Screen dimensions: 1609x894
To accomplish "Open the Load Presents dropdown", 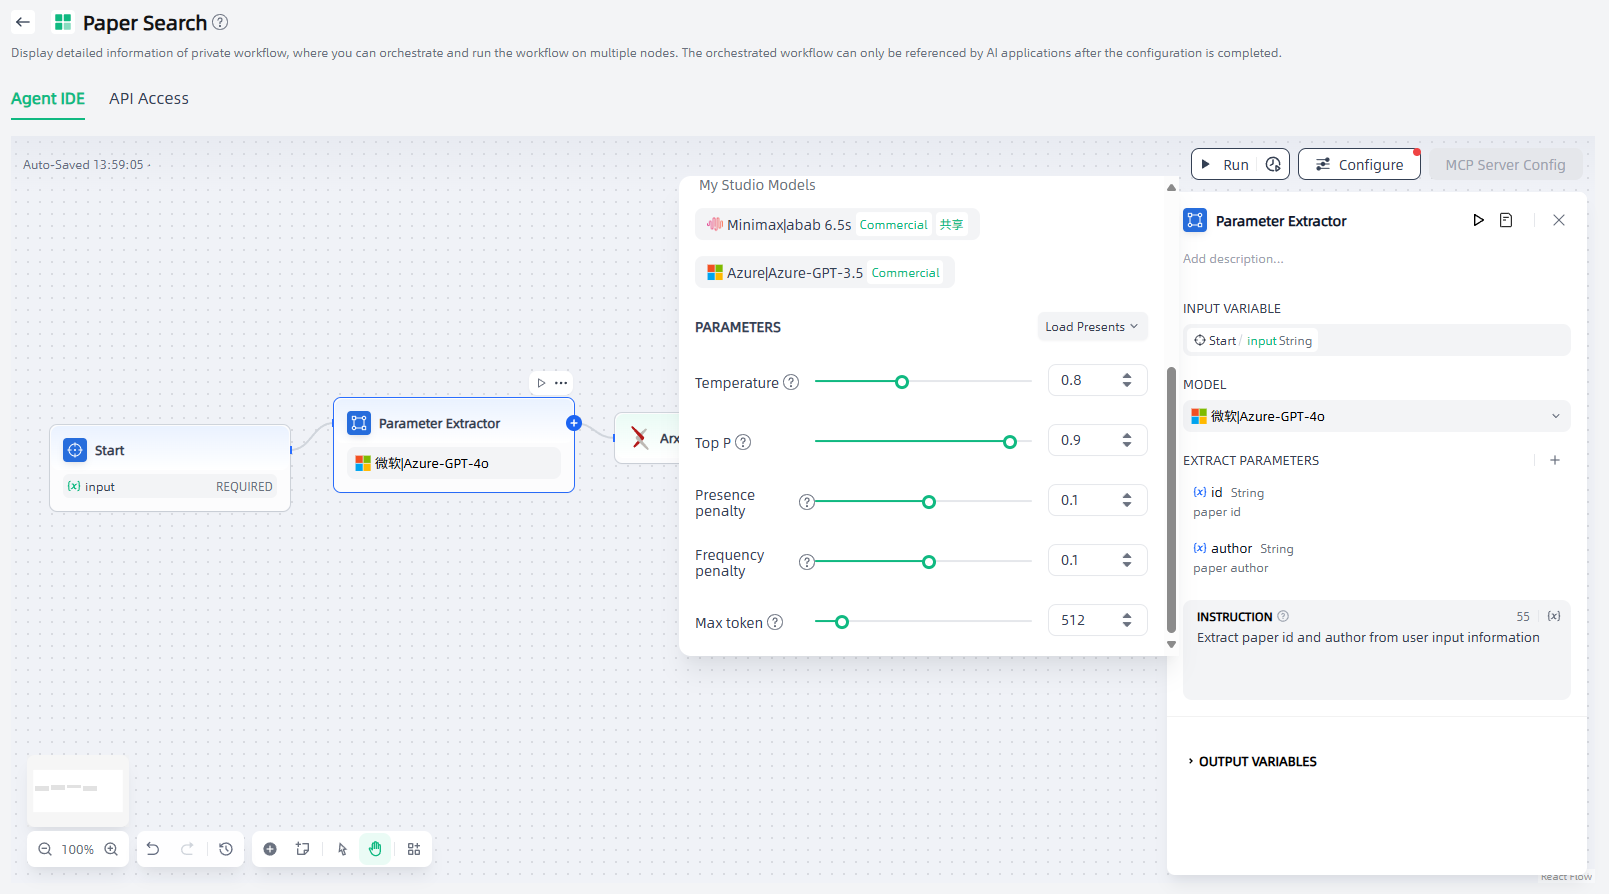I will coord(1091,327).
